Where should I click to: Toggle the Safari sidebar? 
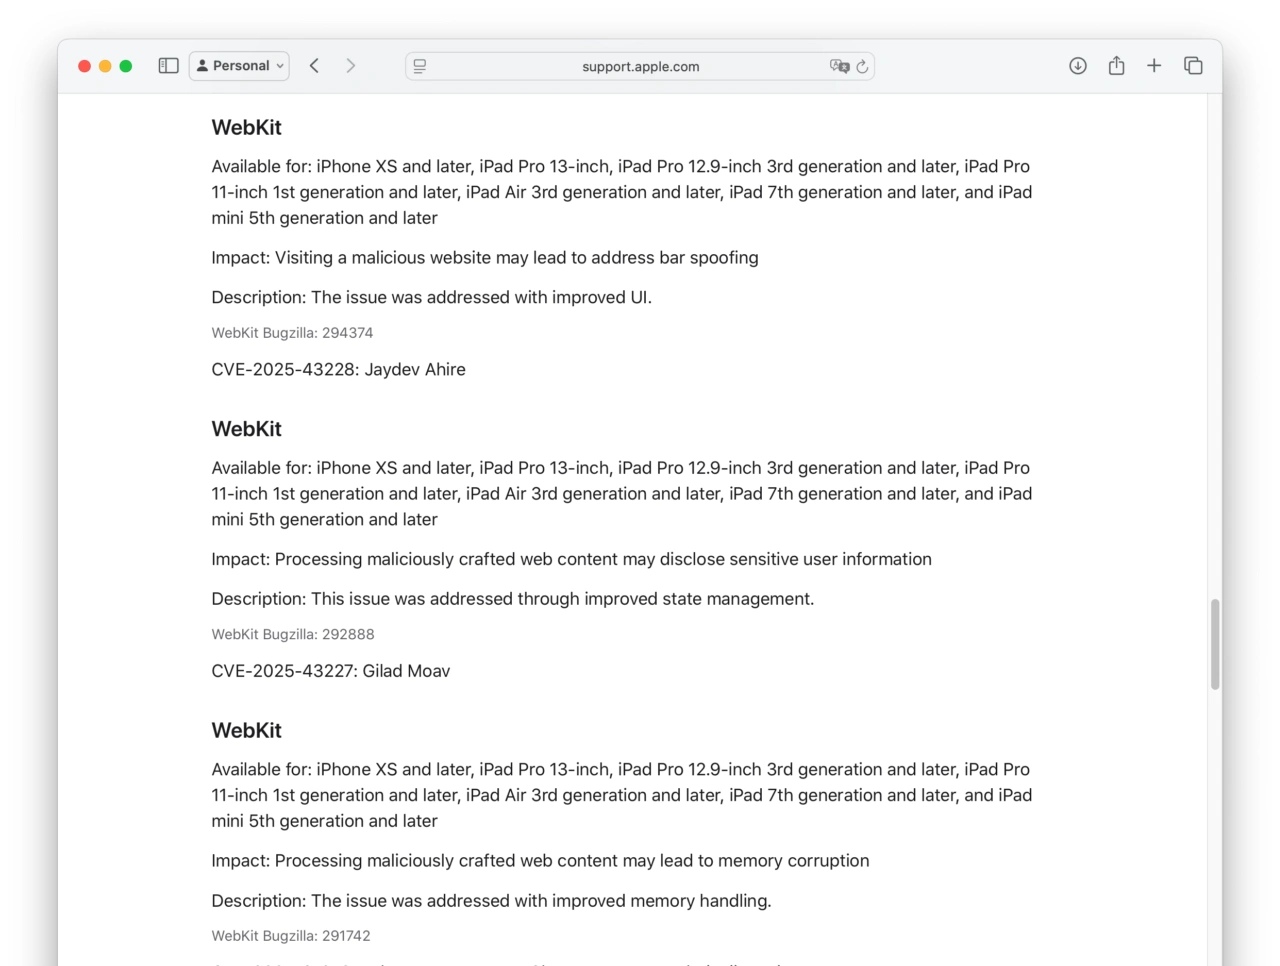pyautogui.click(x=168, y=65)
